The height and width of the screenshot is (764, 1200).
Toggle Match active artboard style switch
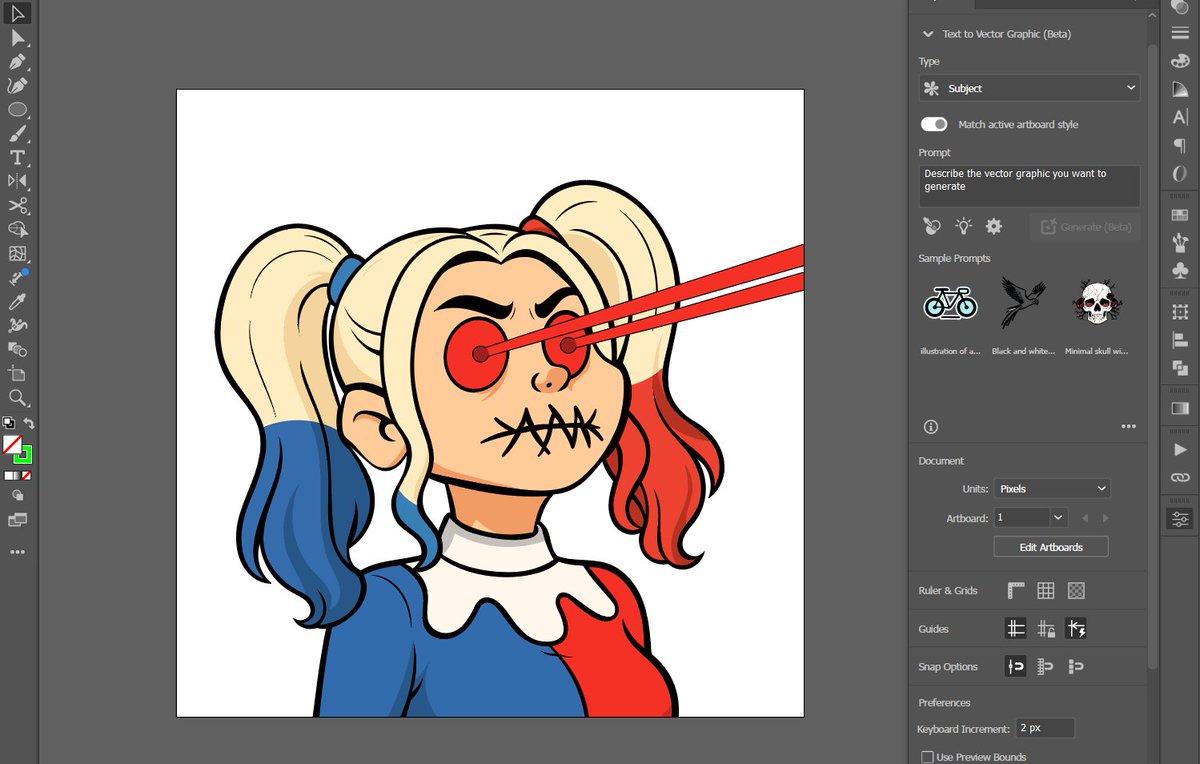pos(934,124)
